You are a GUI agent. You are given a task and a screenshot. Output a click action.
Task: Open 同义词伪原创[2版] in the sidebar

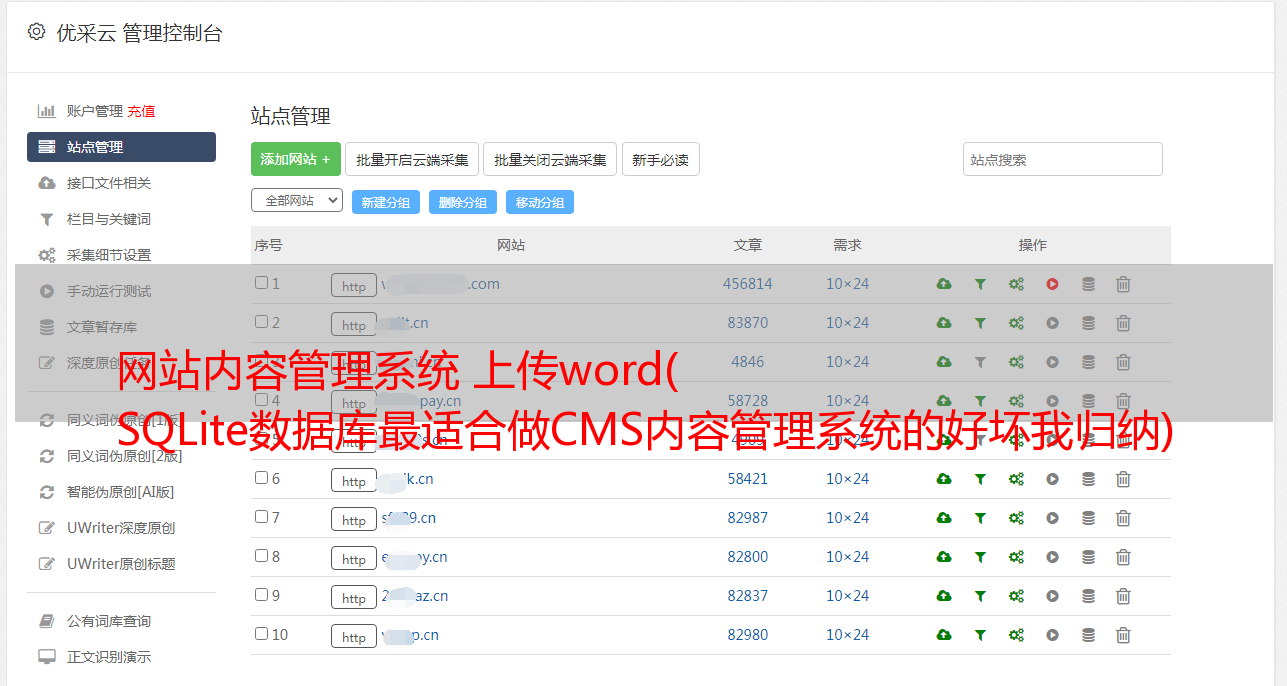coord(124,456)
